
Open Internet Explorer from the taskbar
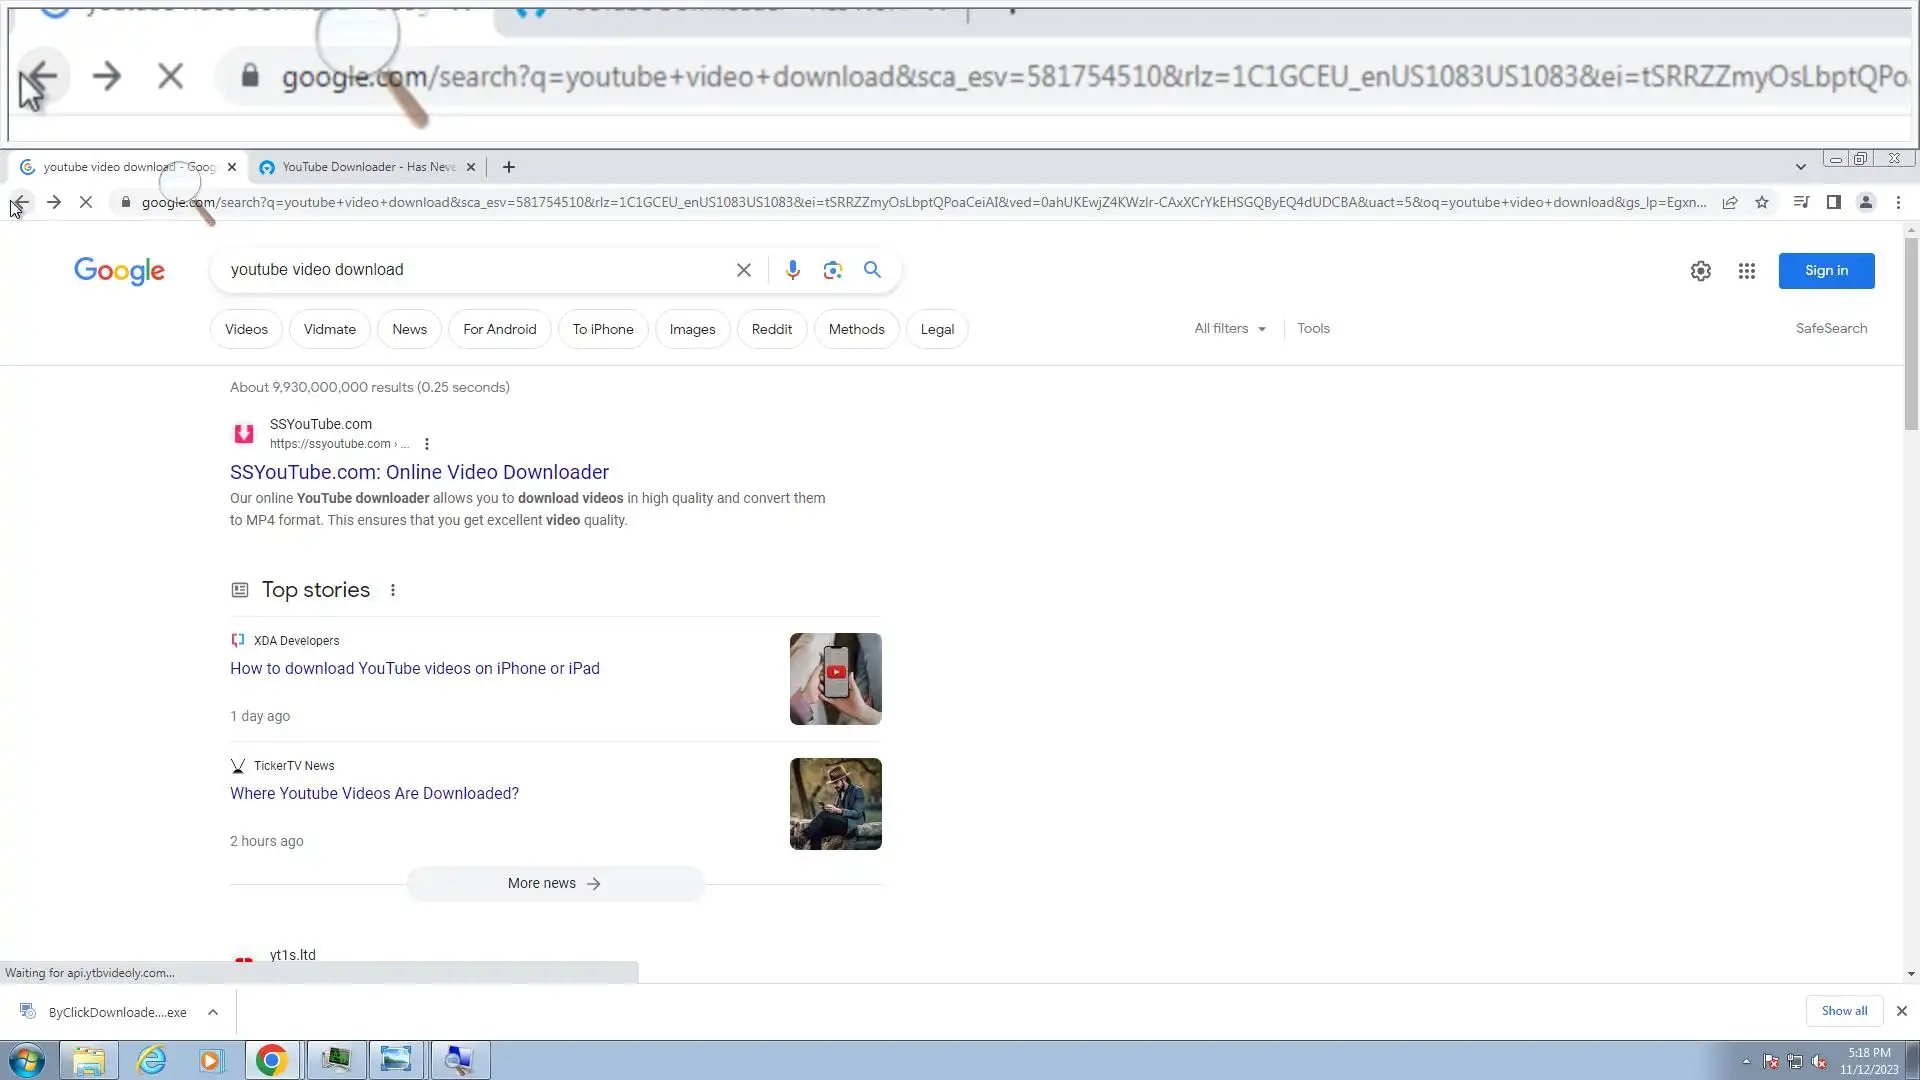151,1060
